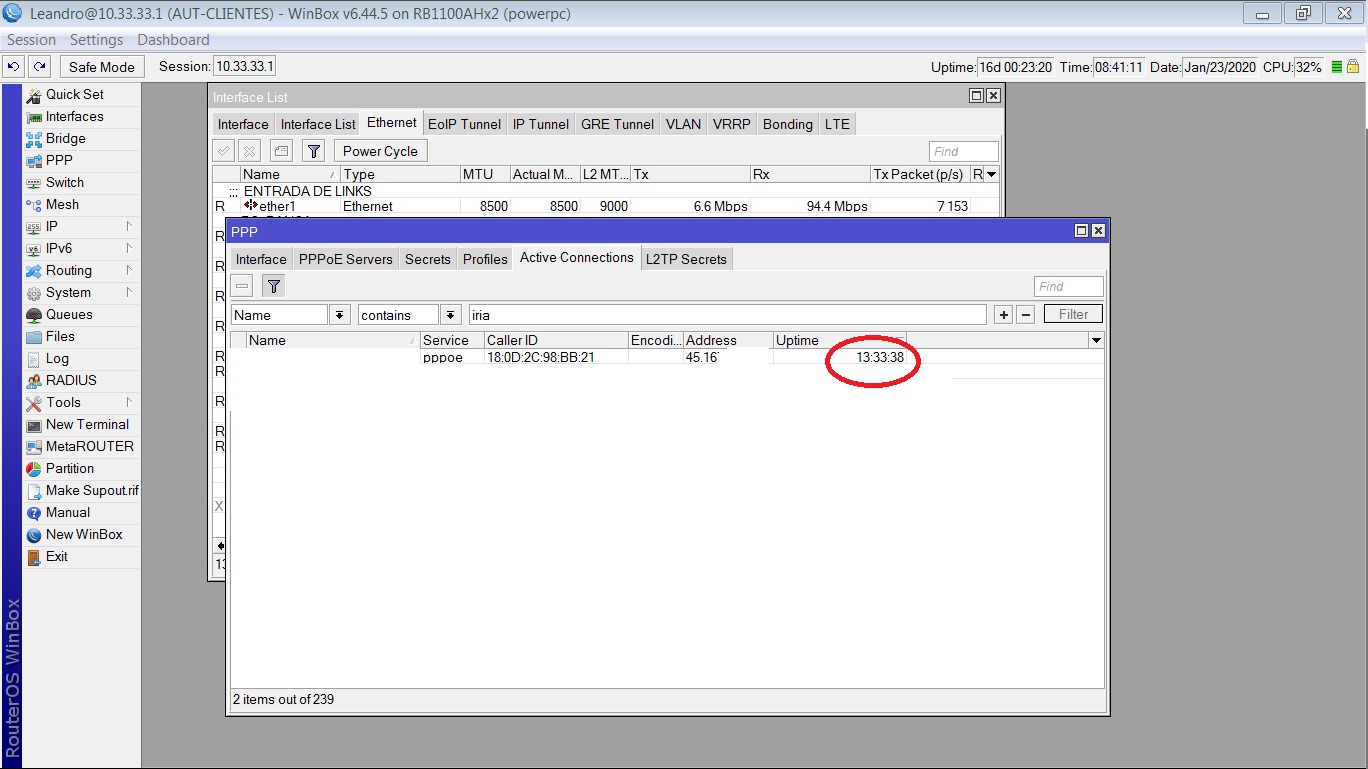Launch New Terminal from the sidebar
This screenshot has width=1368, height=769.
coord(87,424)
